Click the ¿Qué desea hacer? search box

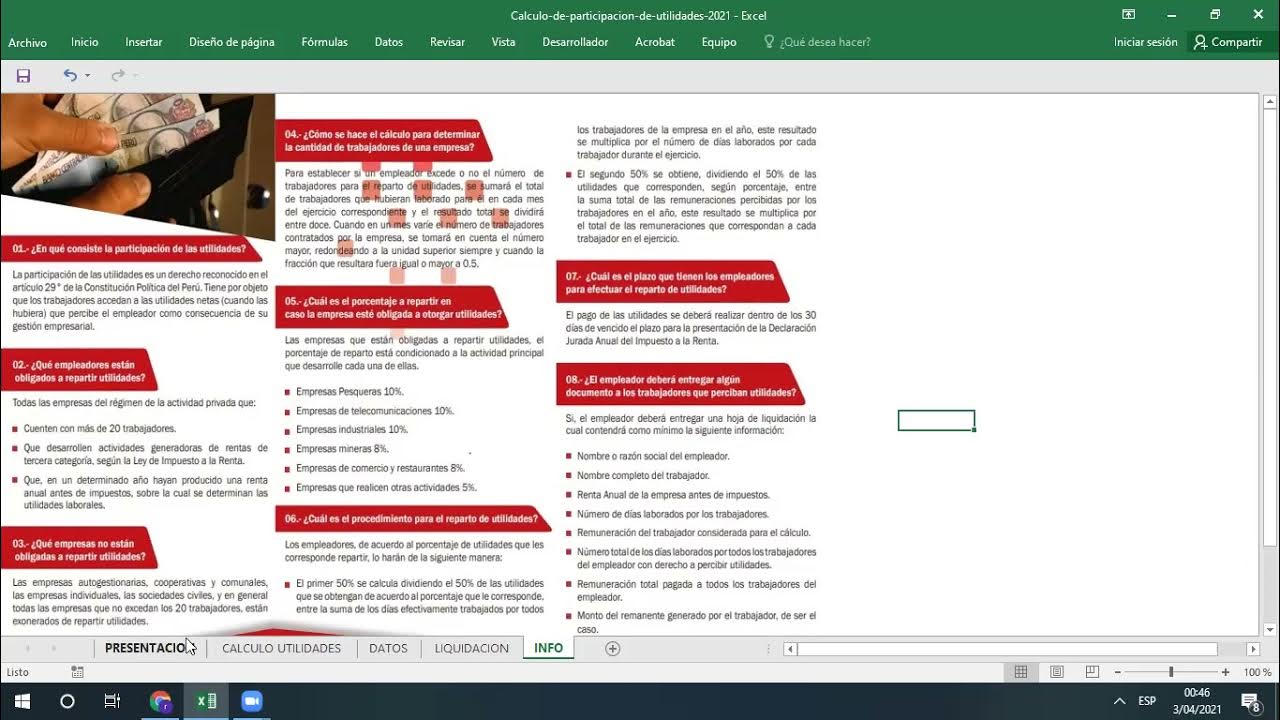coord(817,42)
